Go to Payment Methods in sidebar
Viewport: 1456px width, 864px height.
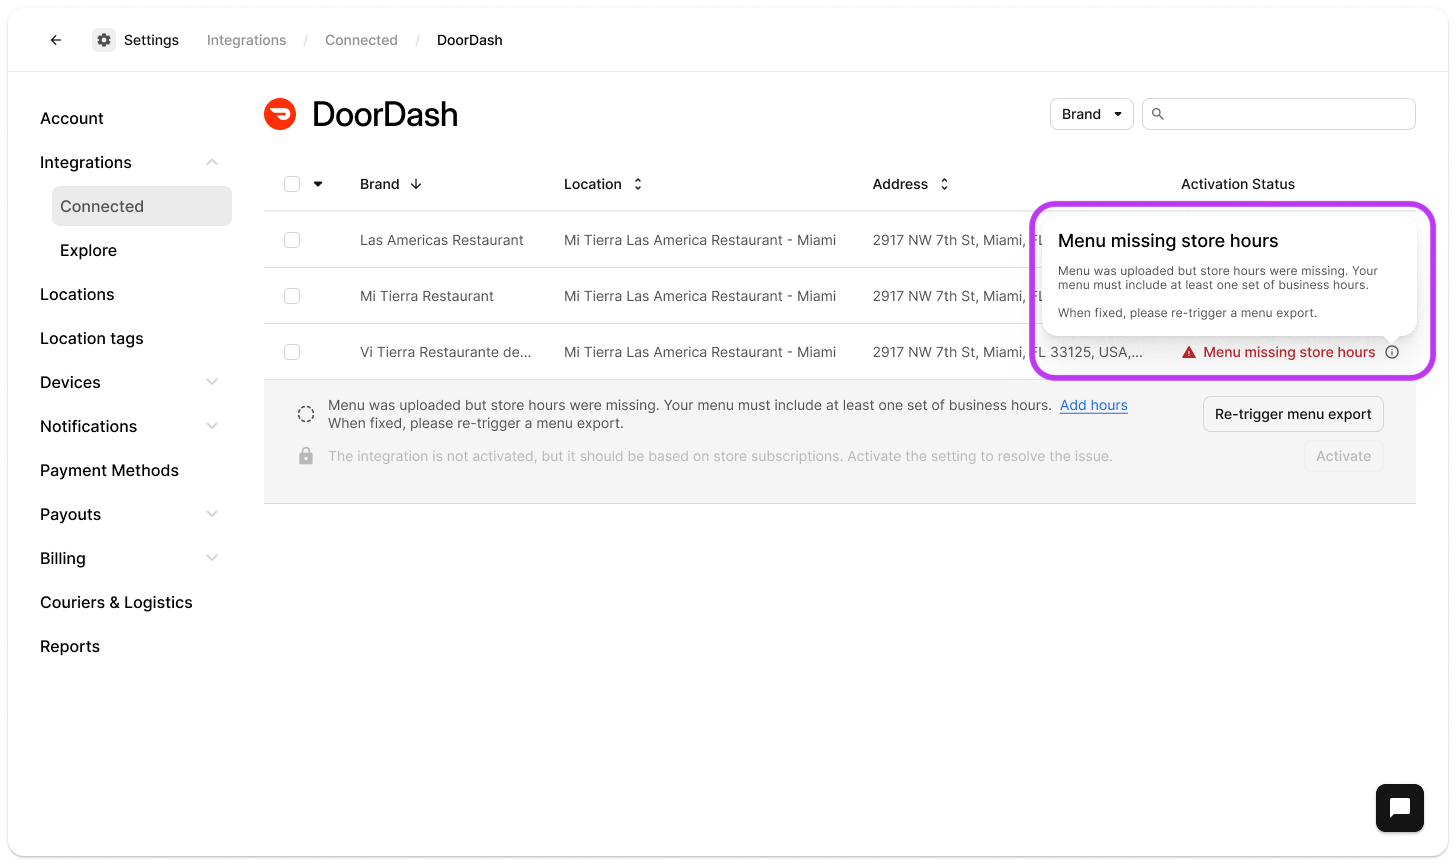109,470
